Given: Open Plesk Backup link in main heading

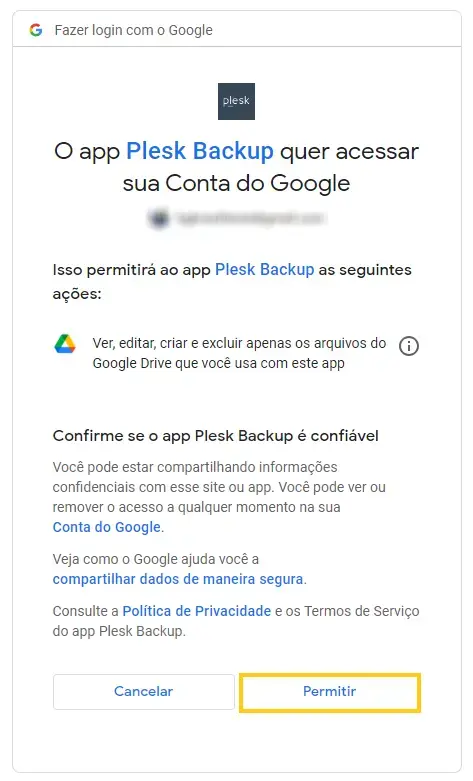Looking at the screenshot, I should pos(200,151).
